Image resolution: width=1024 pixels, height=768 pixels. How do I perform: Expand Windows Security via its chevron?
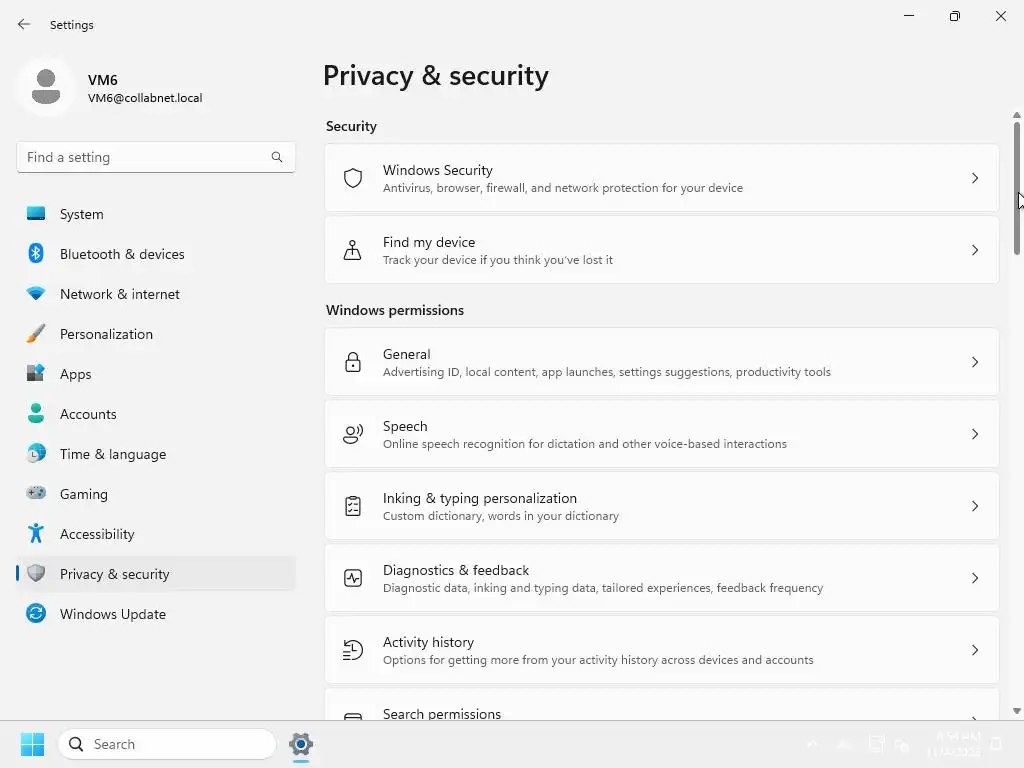click(975, 178)
